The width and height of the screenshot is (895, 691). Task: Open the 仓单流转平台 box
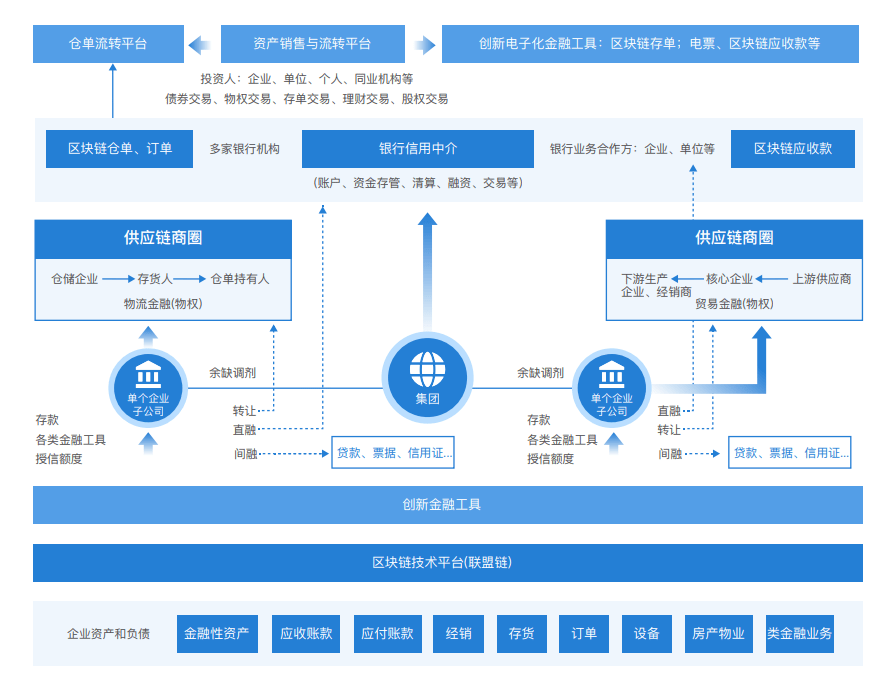(x=110, y=43)
